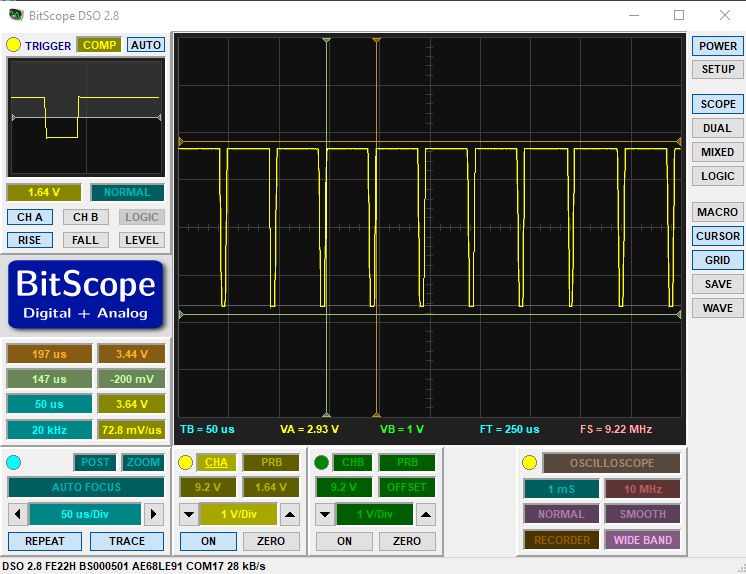Toggle SMOOTH display option
This screenshot has width=746, height=574.
coord(643,514)
